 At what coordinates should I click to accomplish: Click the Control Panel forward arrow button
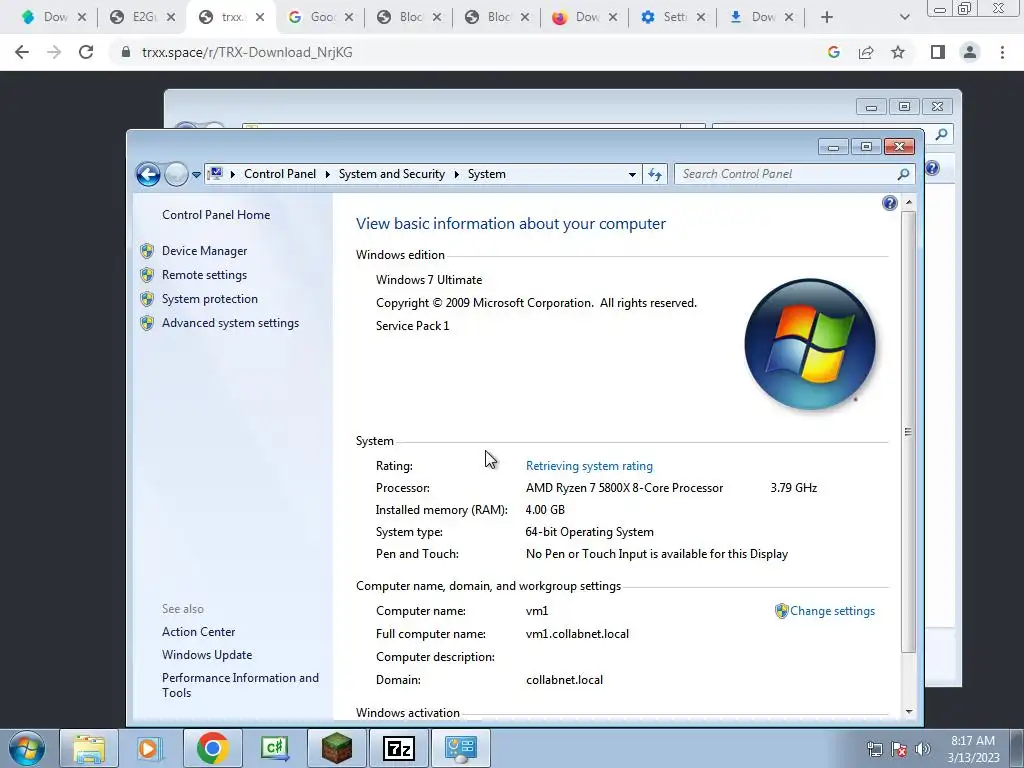click(x=176, y=174)
